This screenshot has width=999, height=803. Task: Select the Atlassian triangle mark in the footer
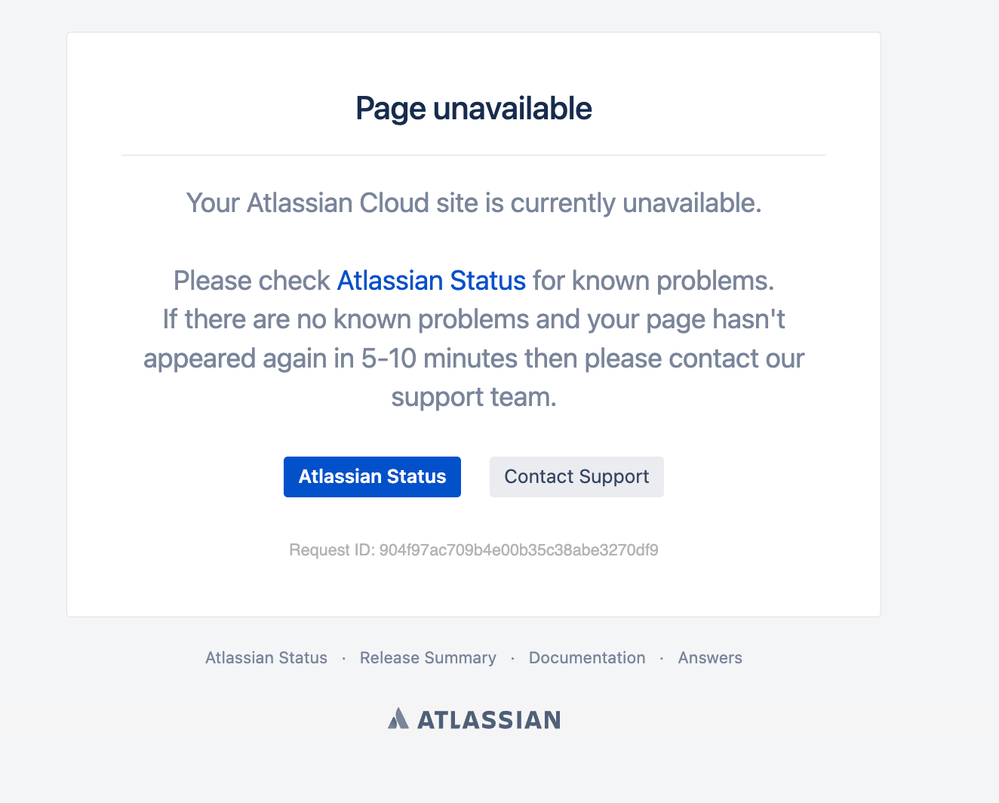pos(397,718)
